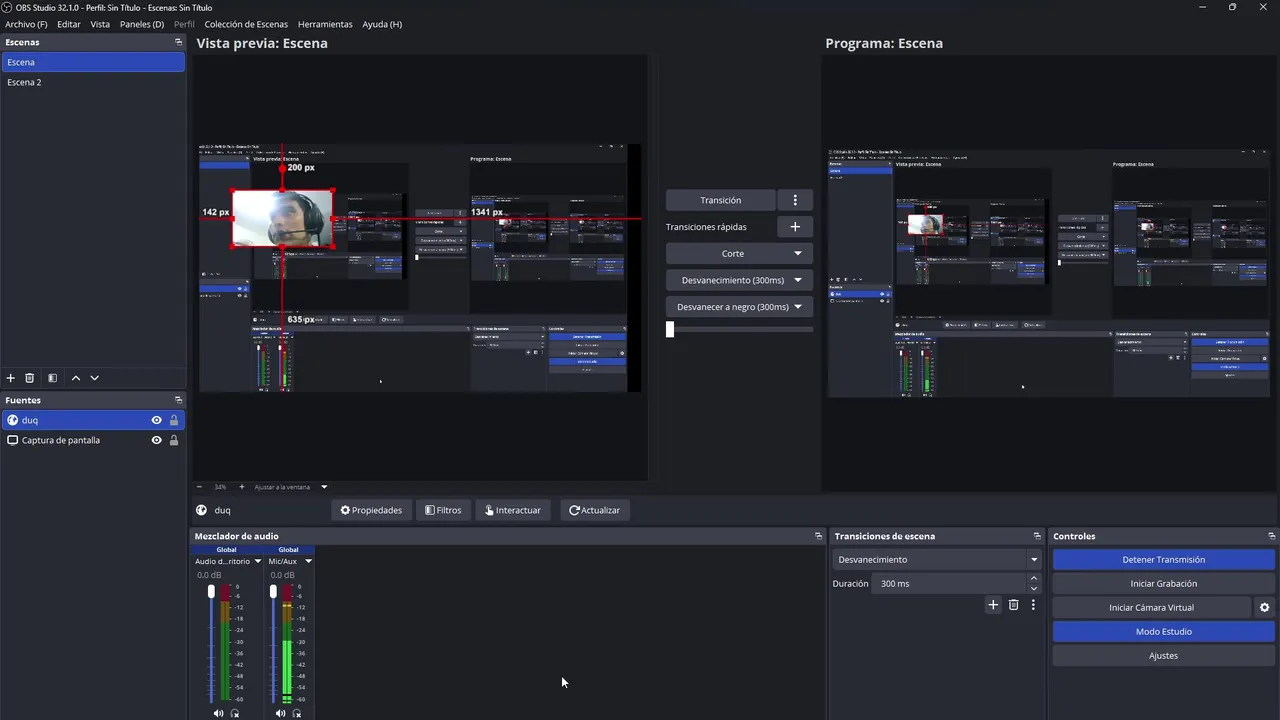Toggle monitoring headphone icon for Audio del escritorio
The height and width of the screenshot is (720, 1280).
click(x=235, y=713)
